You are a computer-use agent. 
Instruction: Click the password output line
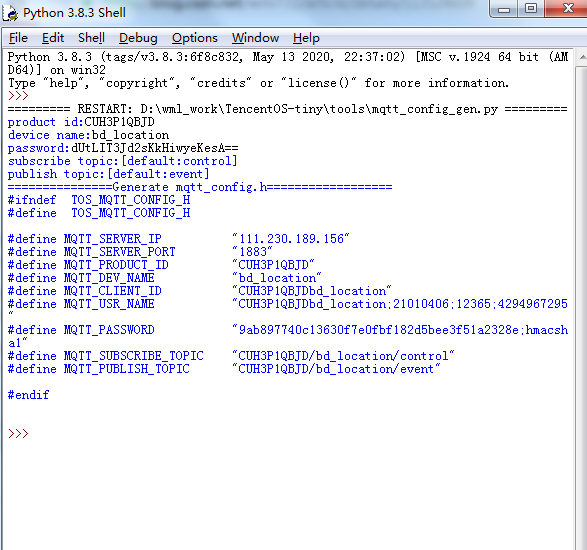coord(123,148)
